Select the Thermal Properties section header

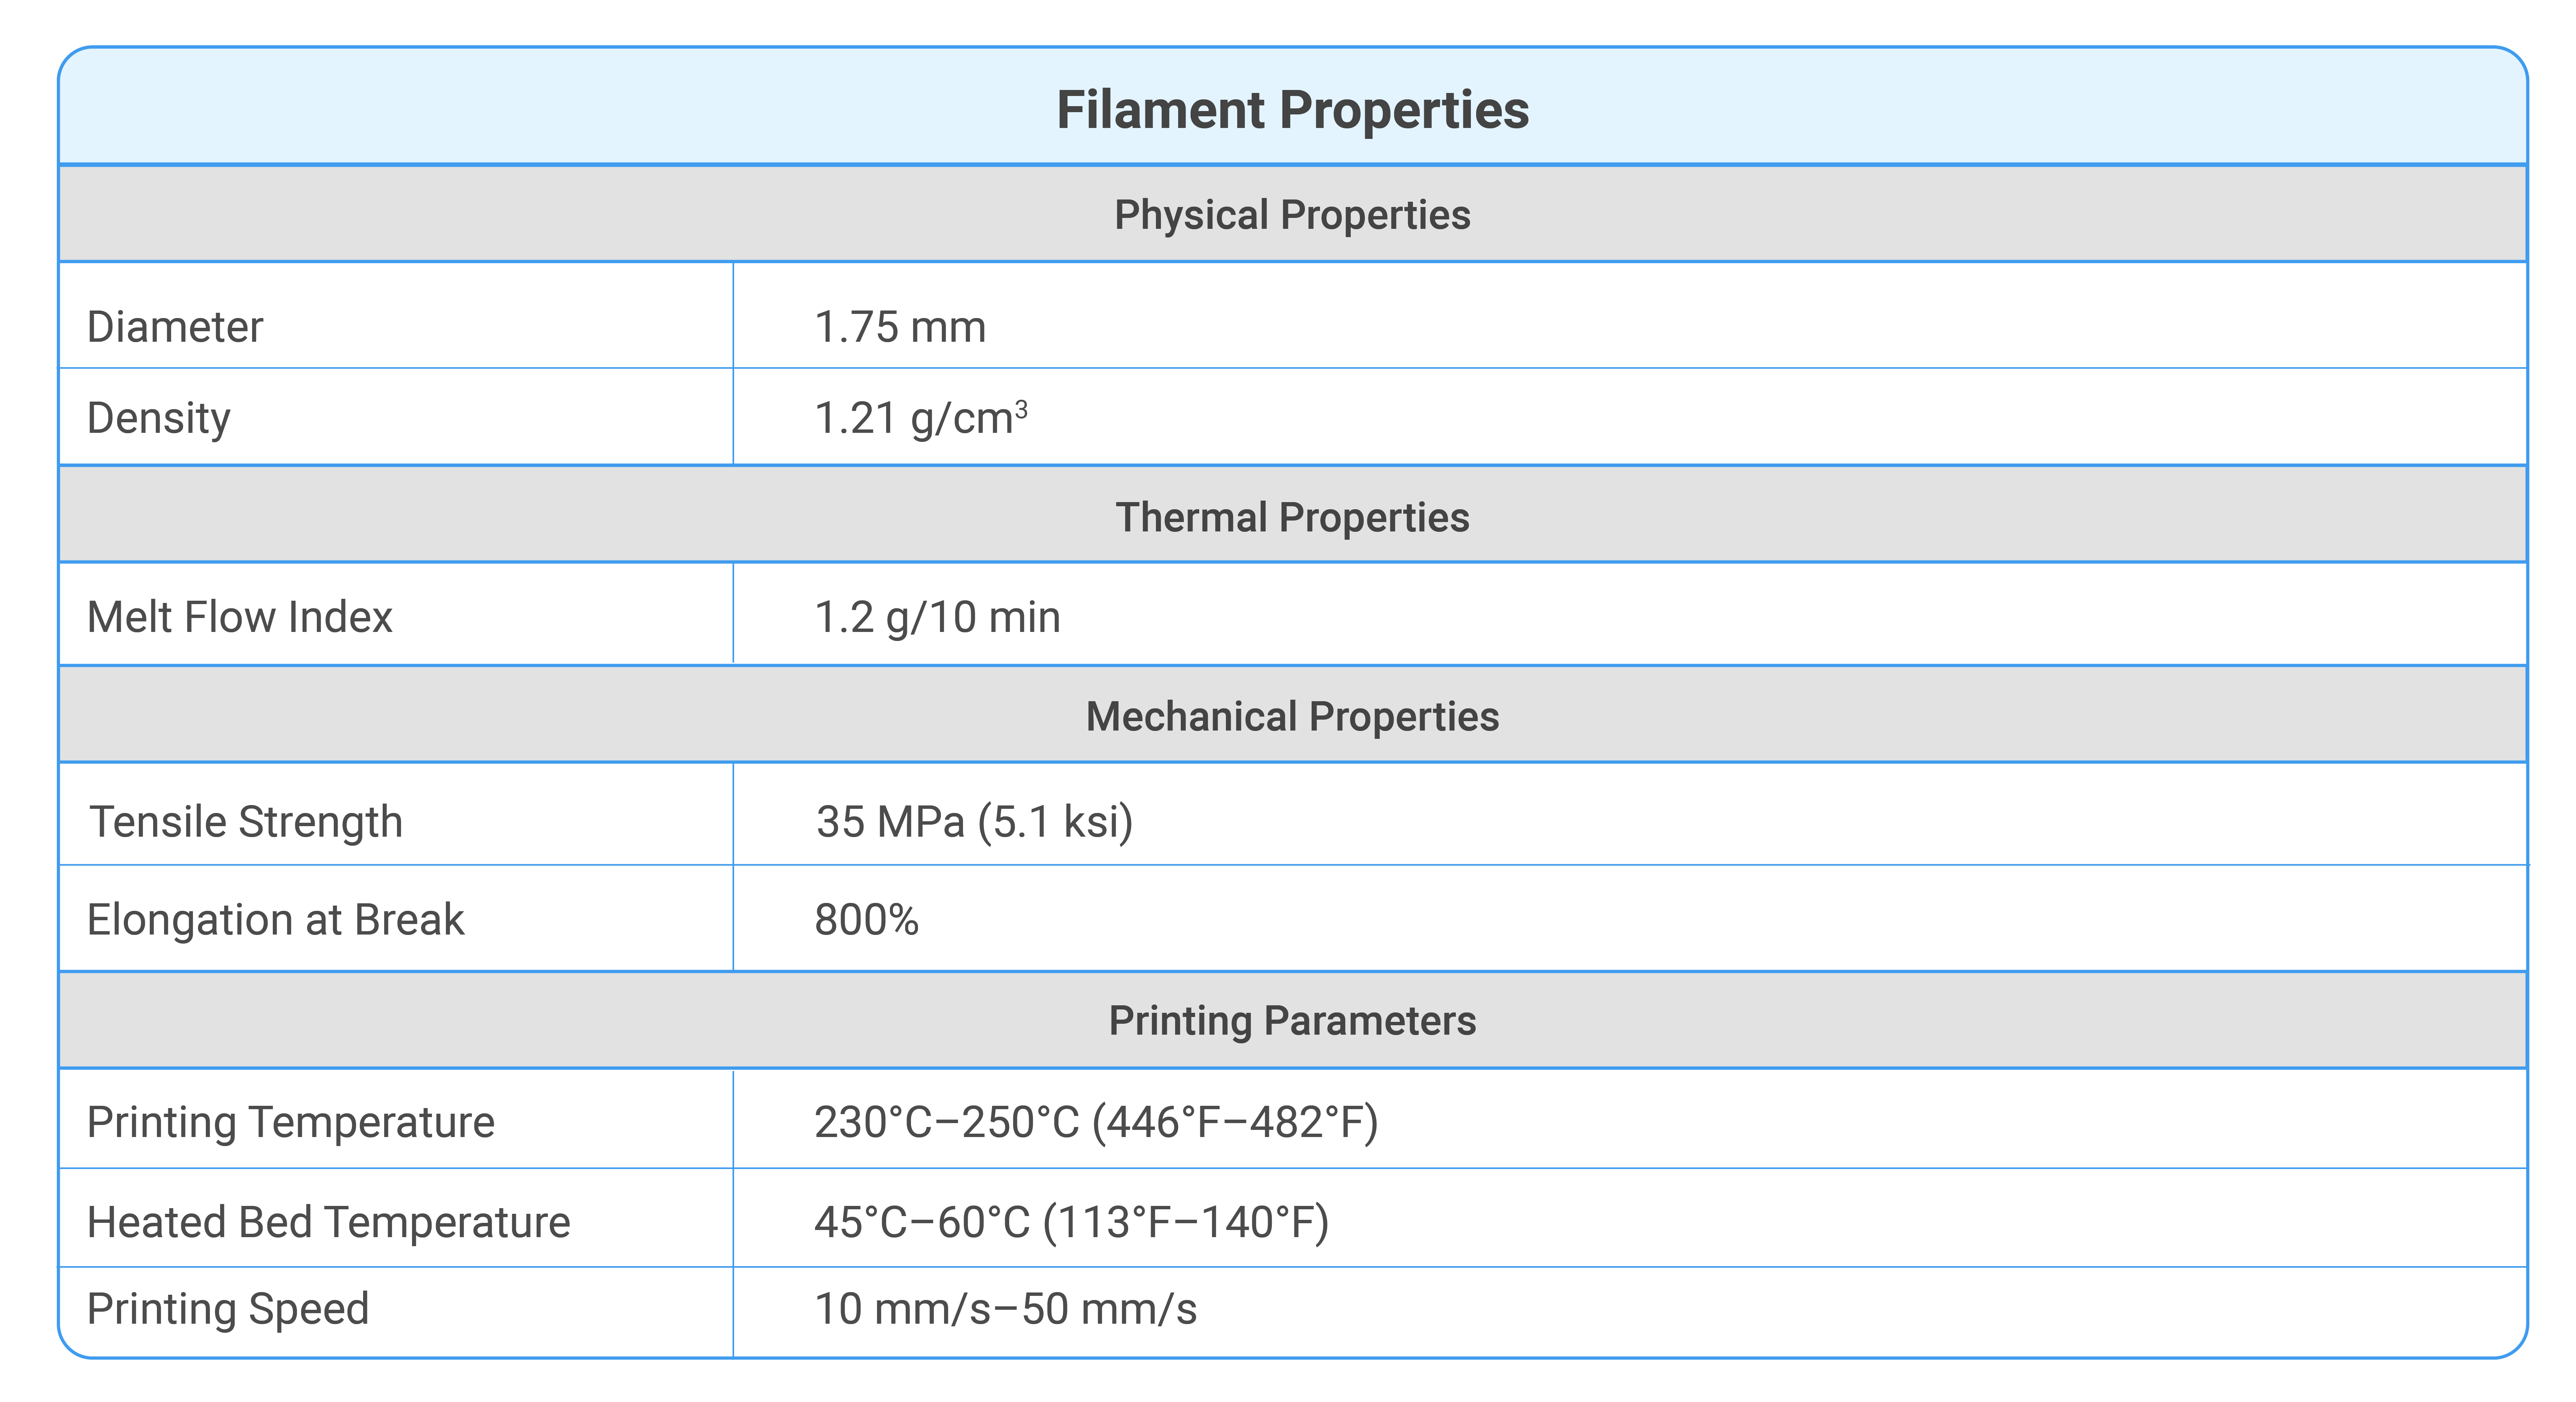[x=1292, y=516]
